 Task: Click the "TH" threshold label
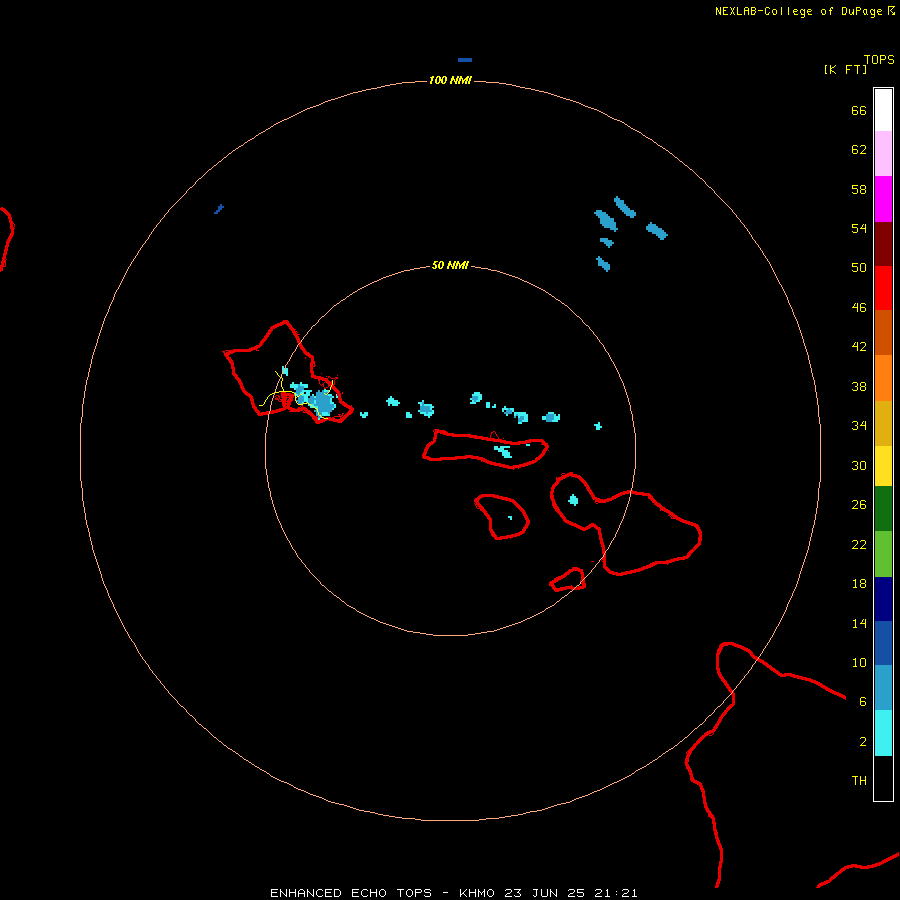click(859, 781)
